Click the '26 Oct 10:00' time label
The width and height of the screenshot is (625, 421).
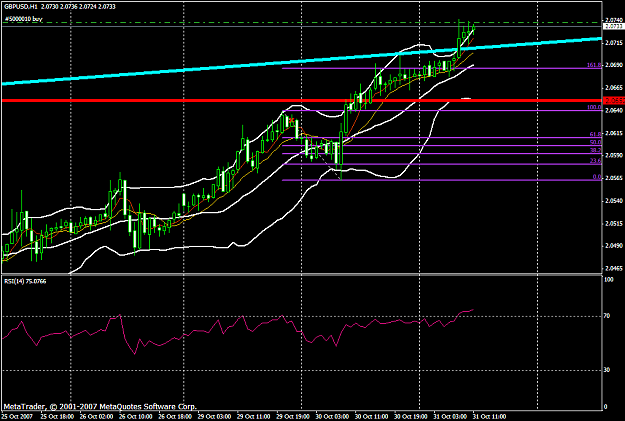coord(136,416)
